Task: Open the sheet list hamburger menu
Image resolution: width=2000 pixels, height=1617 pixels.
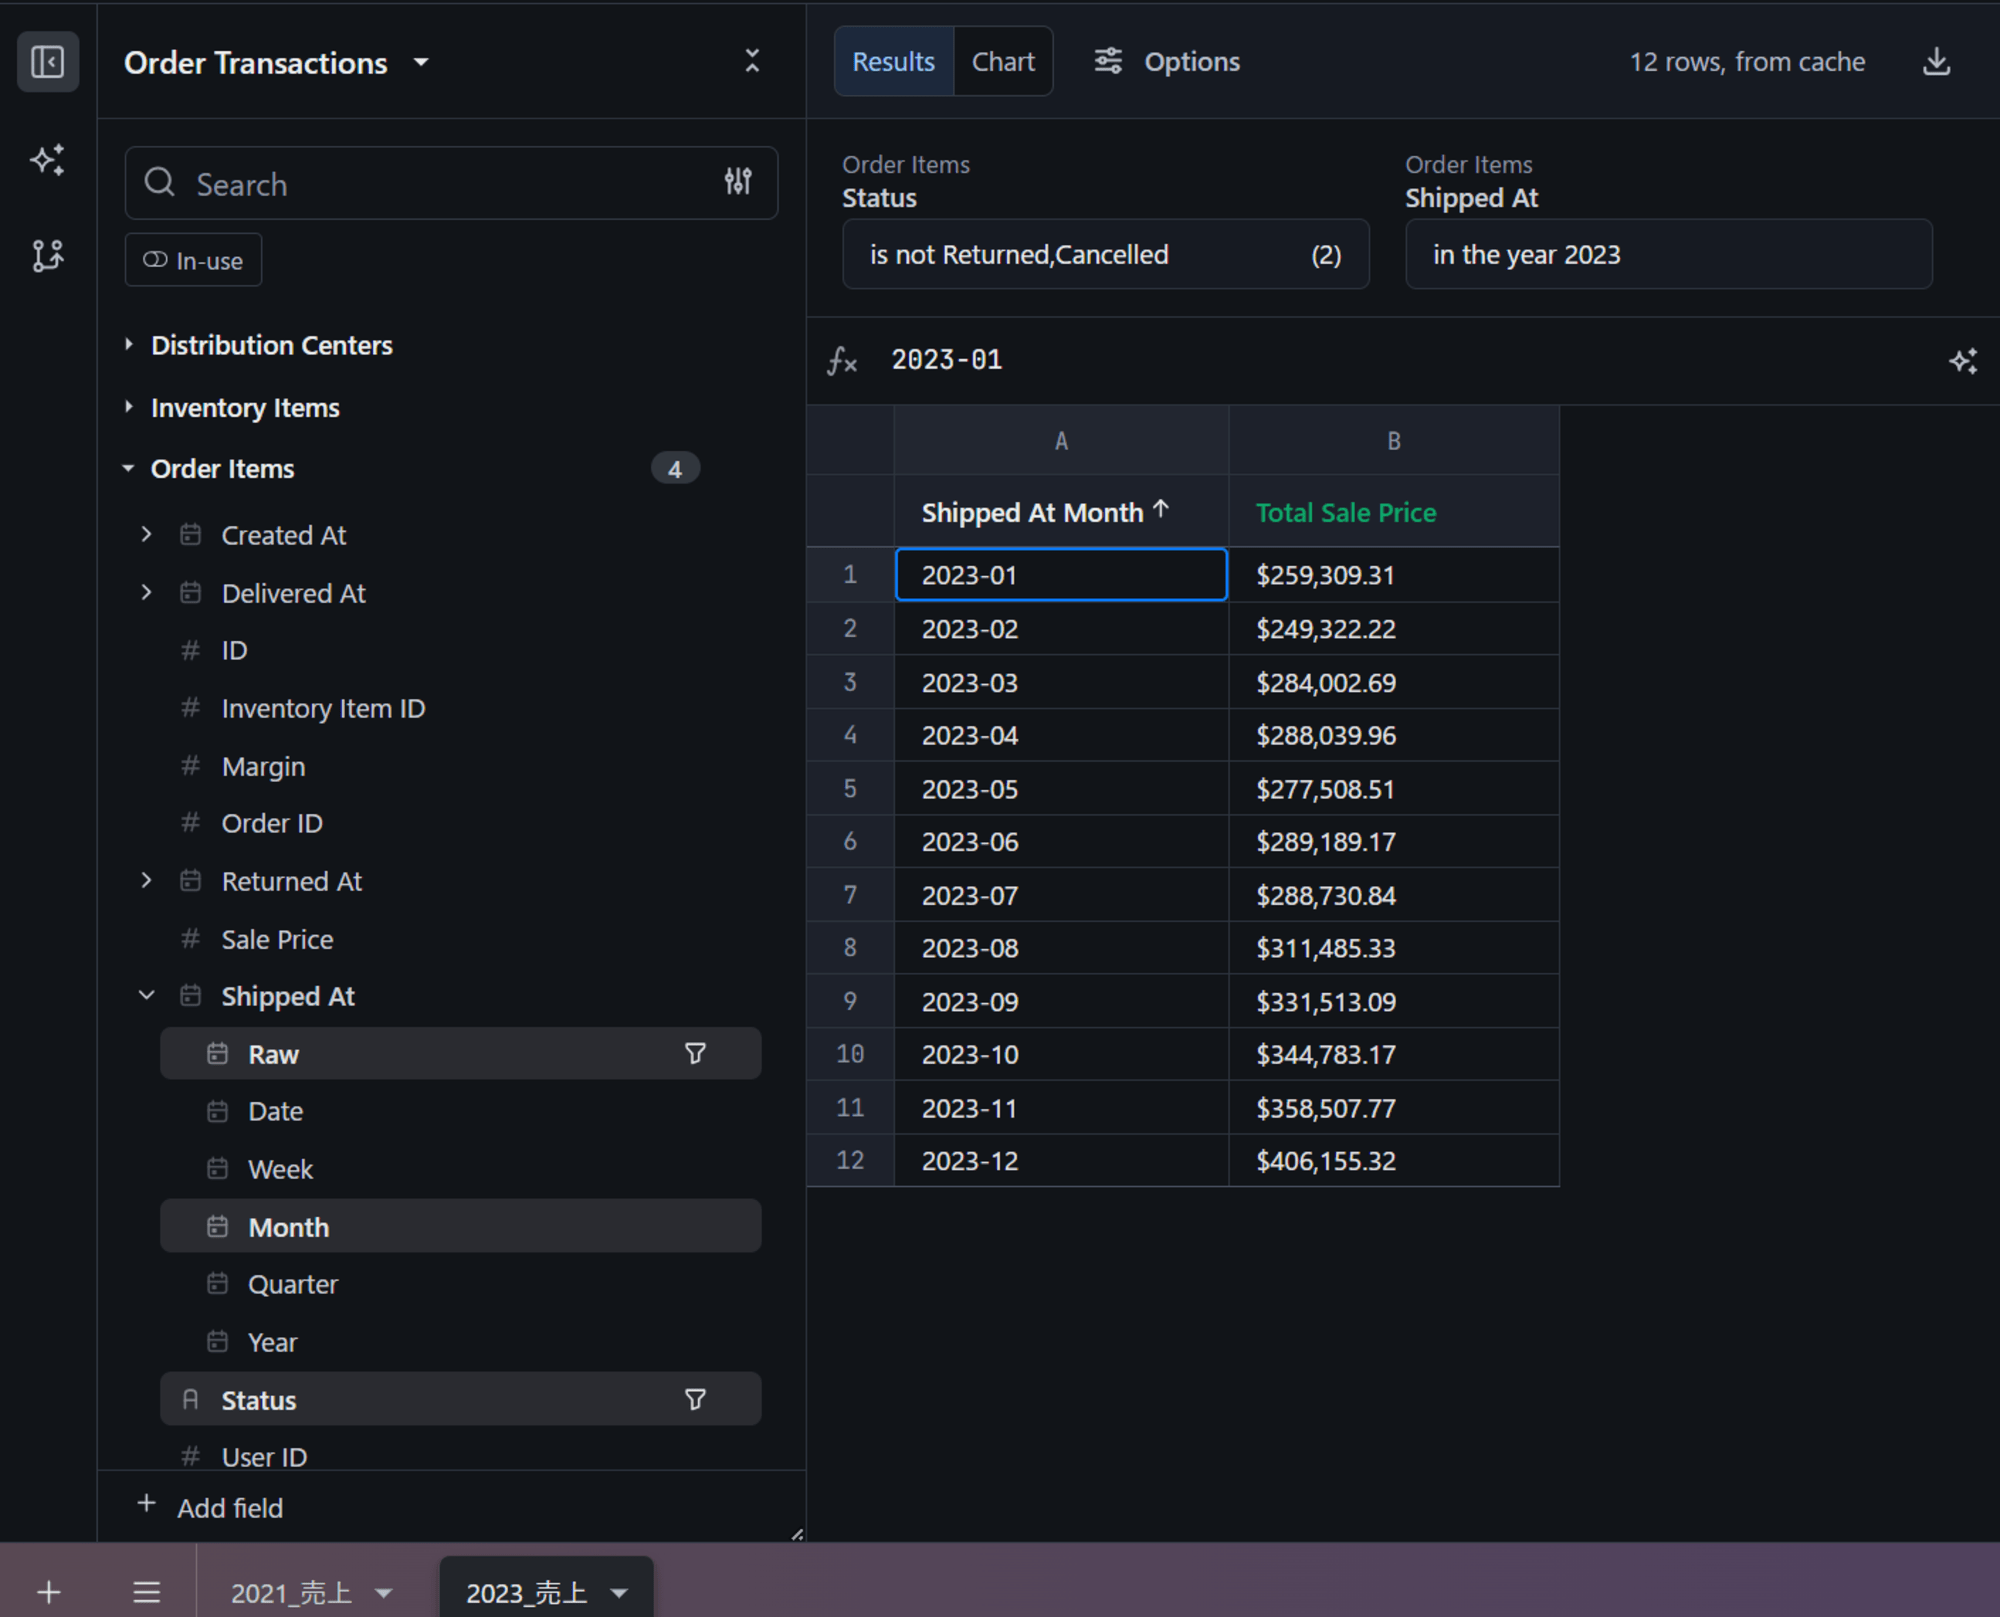Action: (146, 1591)
